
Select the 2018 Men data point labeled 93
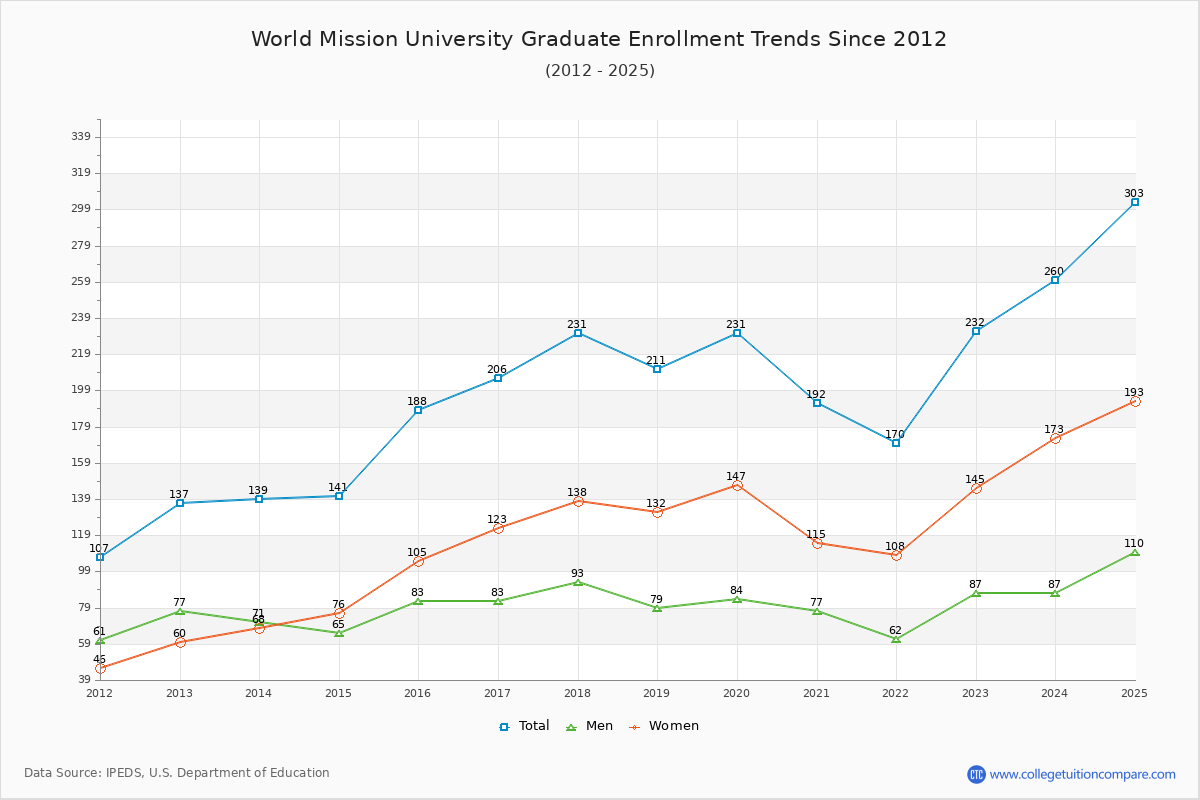point(578,582)
